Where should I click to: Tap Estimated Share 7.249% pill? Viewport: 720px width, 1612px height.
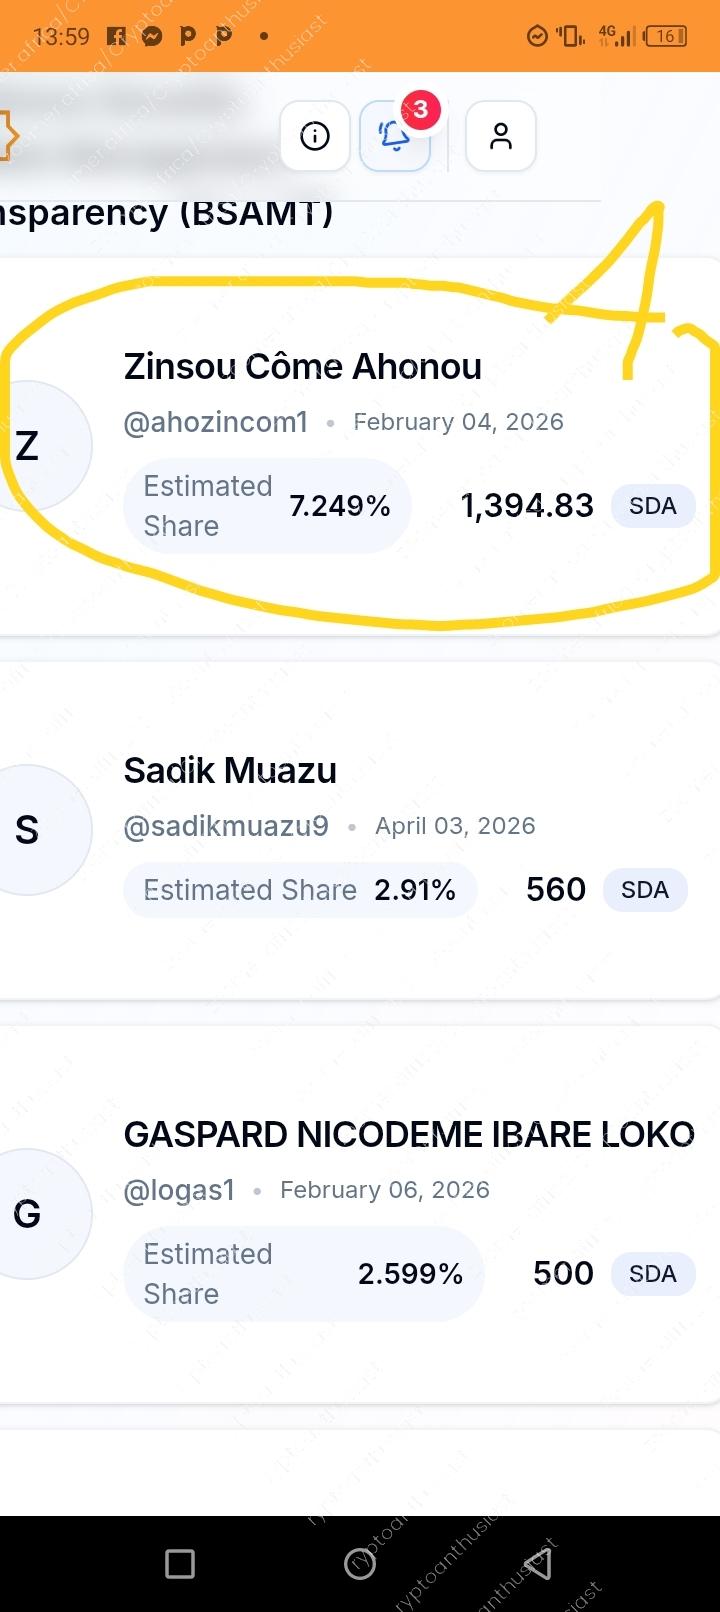[x=267, y=506]
